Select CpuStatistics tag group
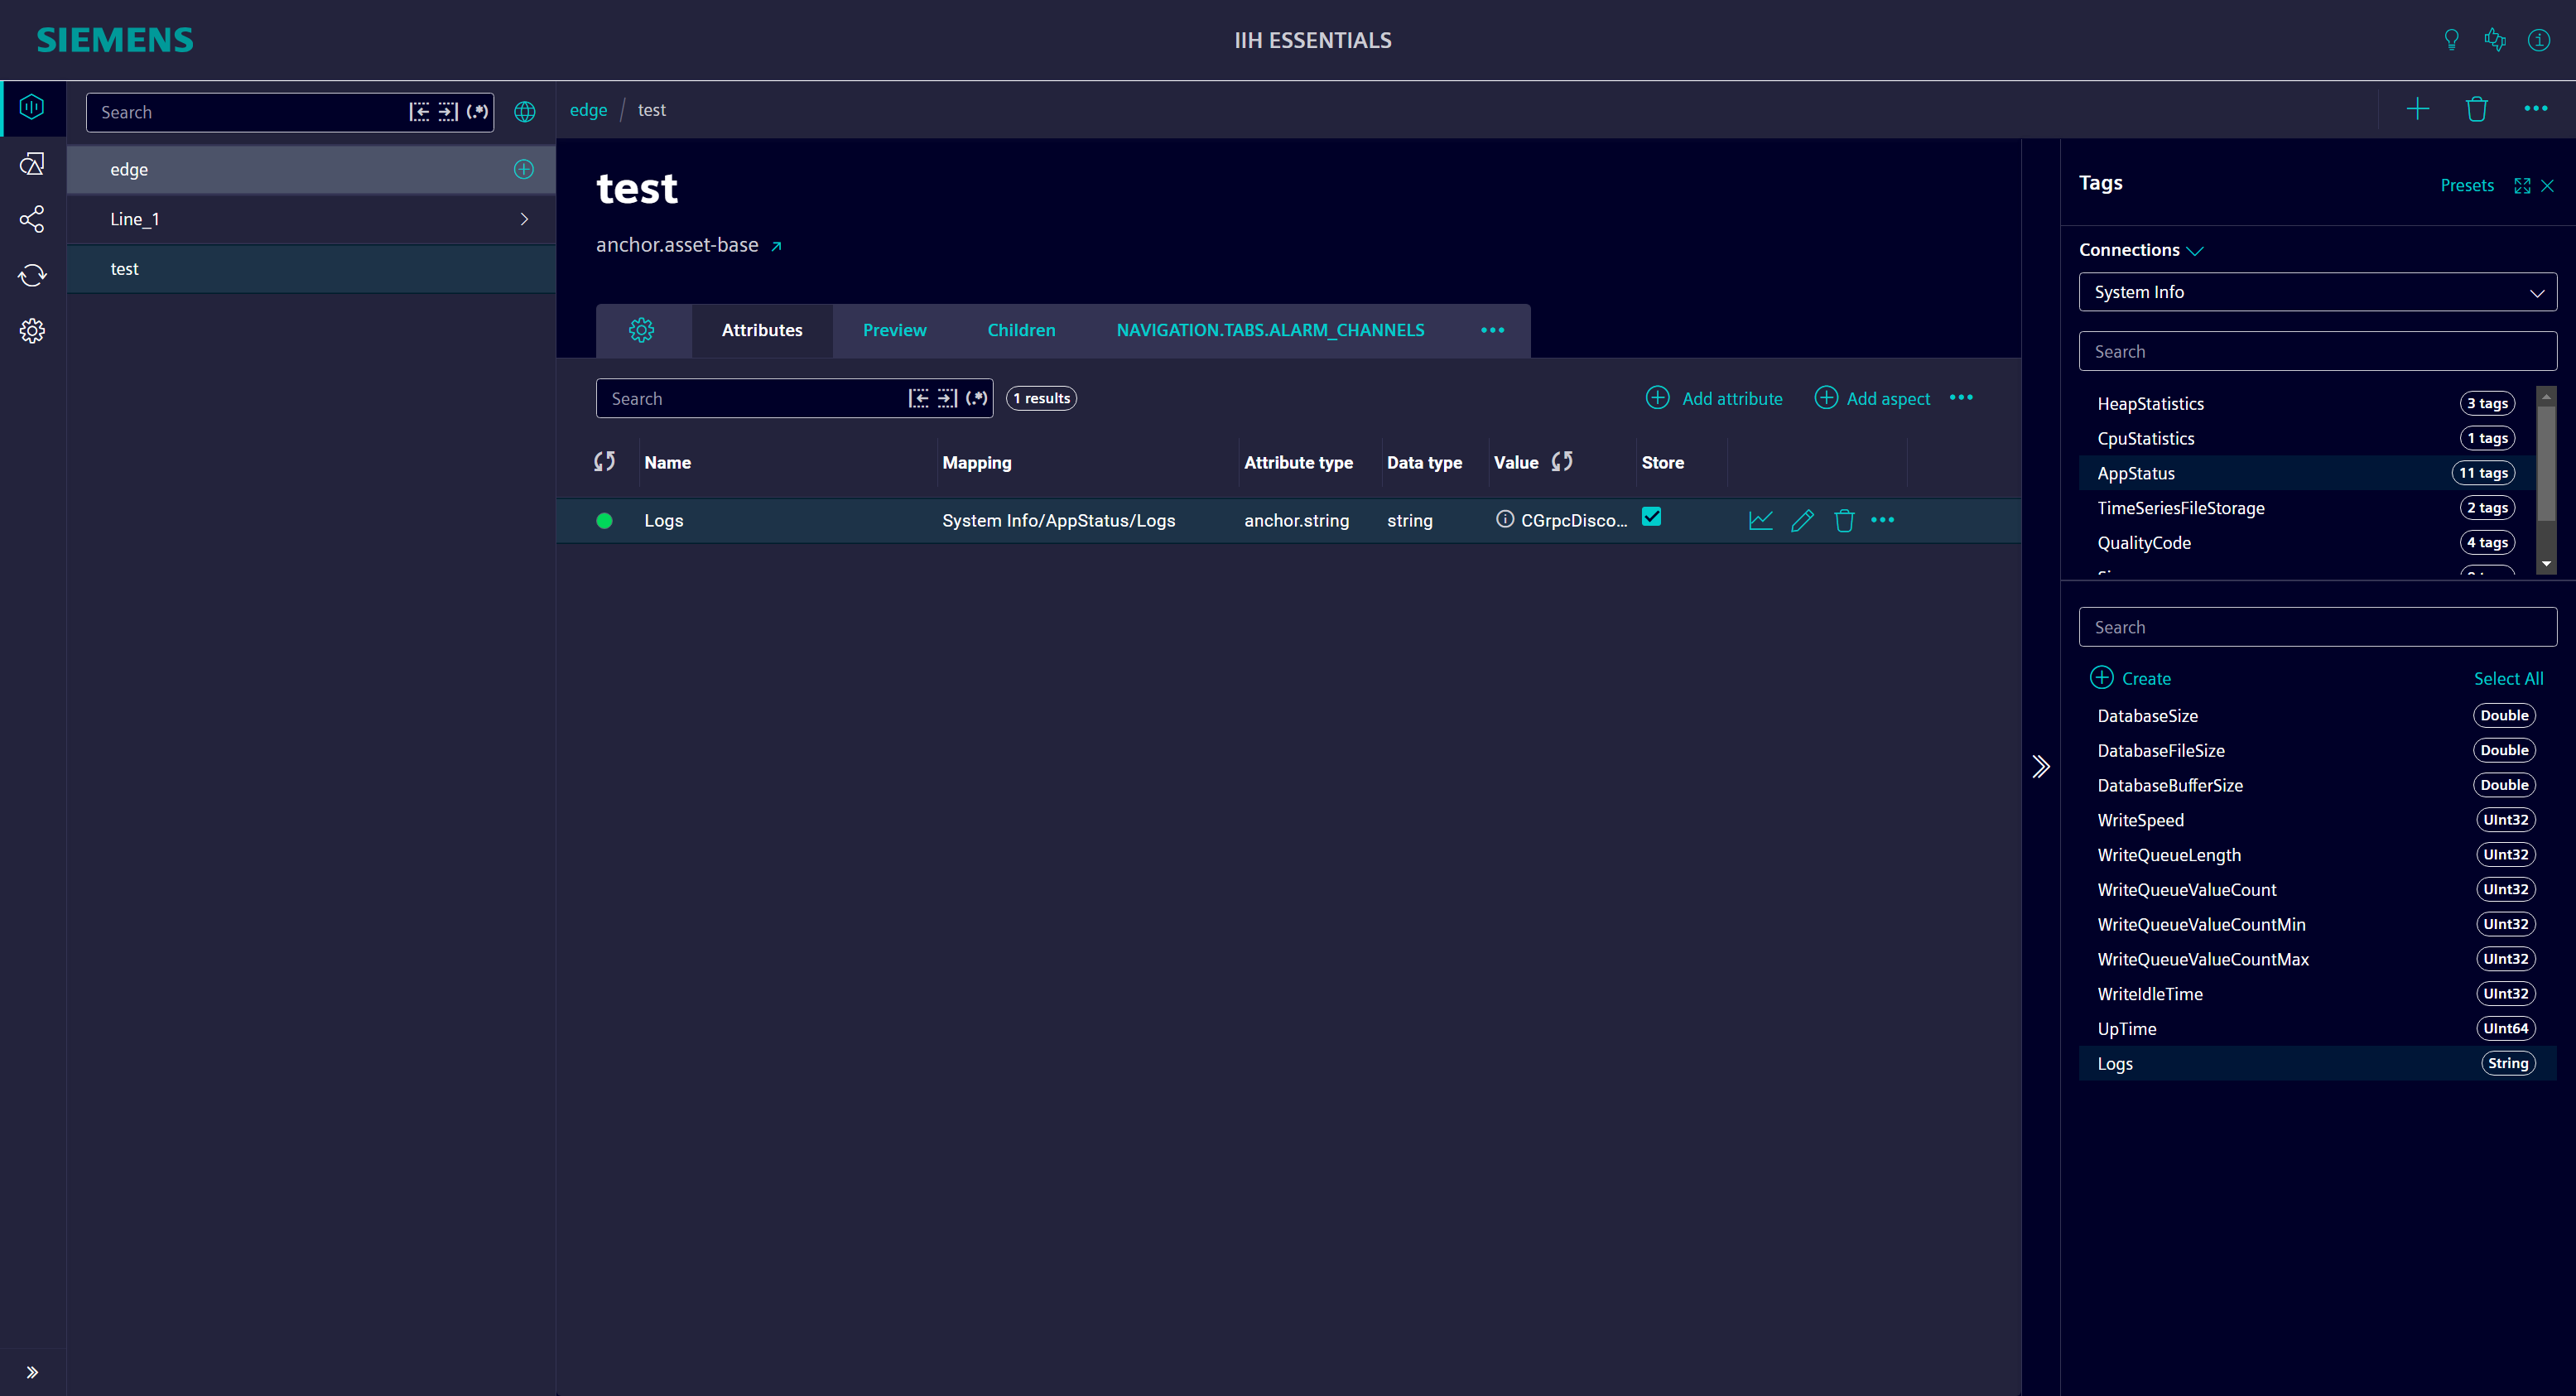This screenshot has height=1396, width=2576. pos(2306,438)
